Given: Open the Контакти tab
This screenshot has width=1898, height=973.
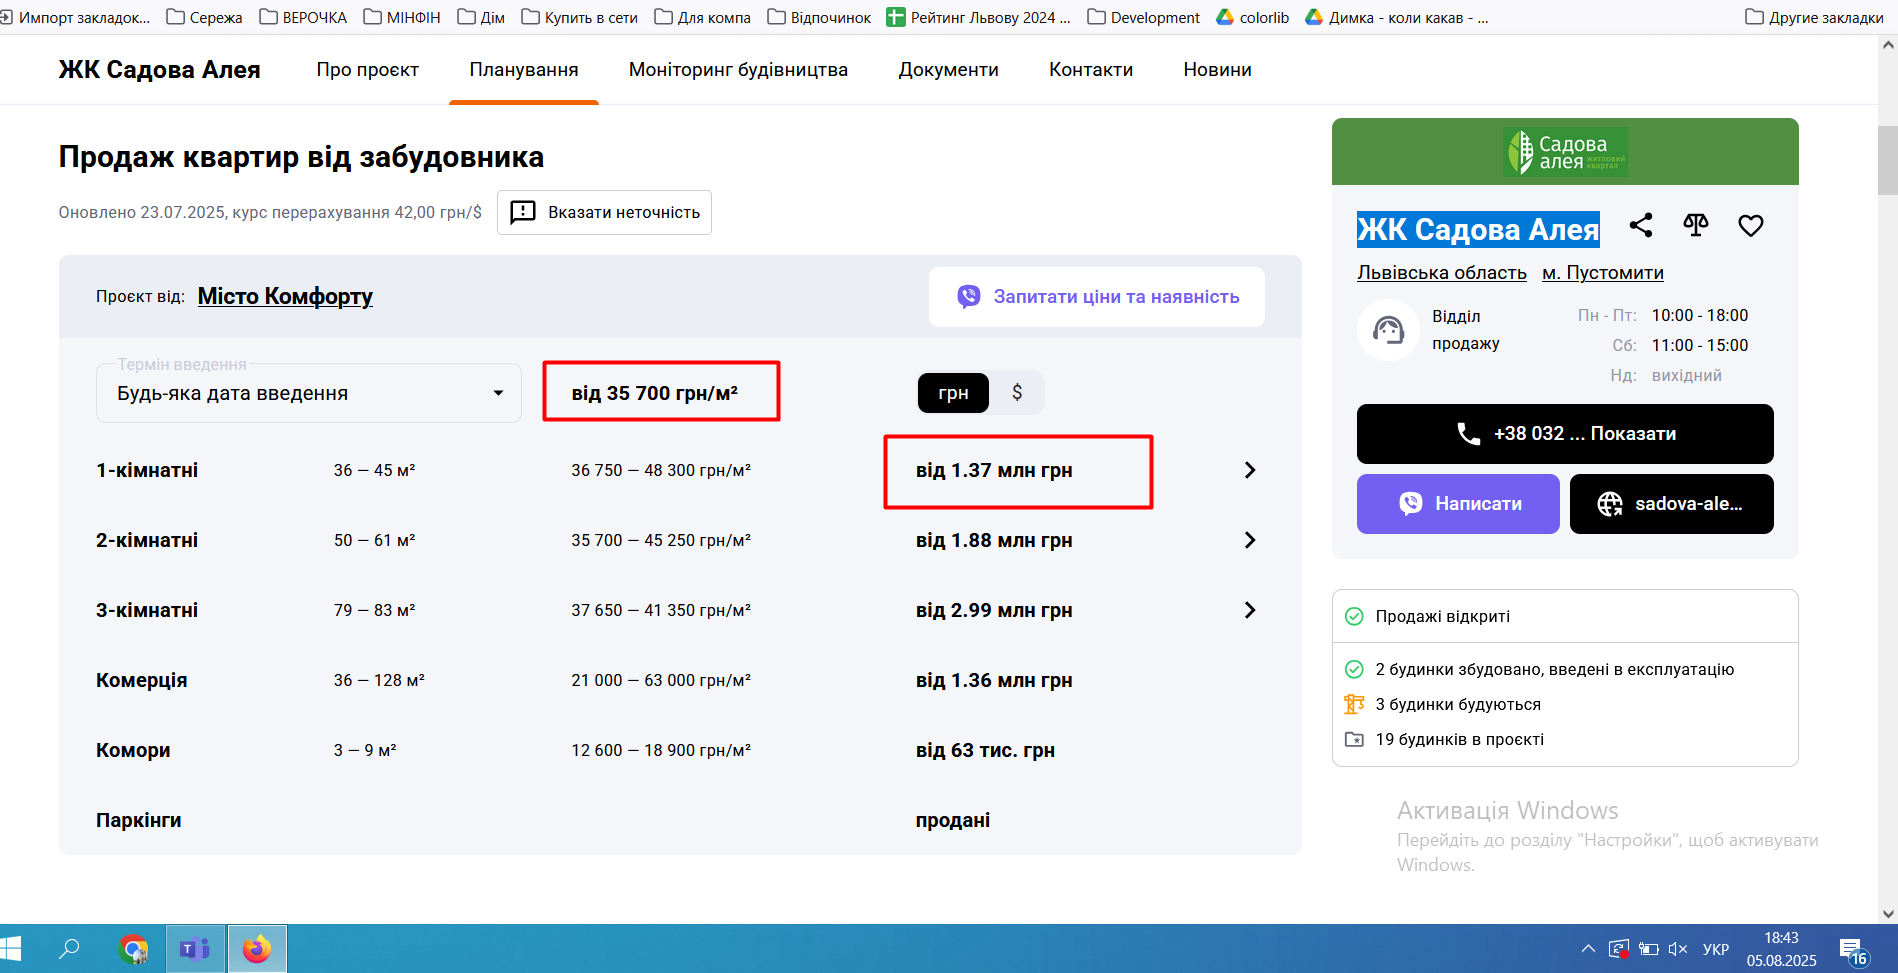Looking at the screenshot, I should tap(1091, 69).
